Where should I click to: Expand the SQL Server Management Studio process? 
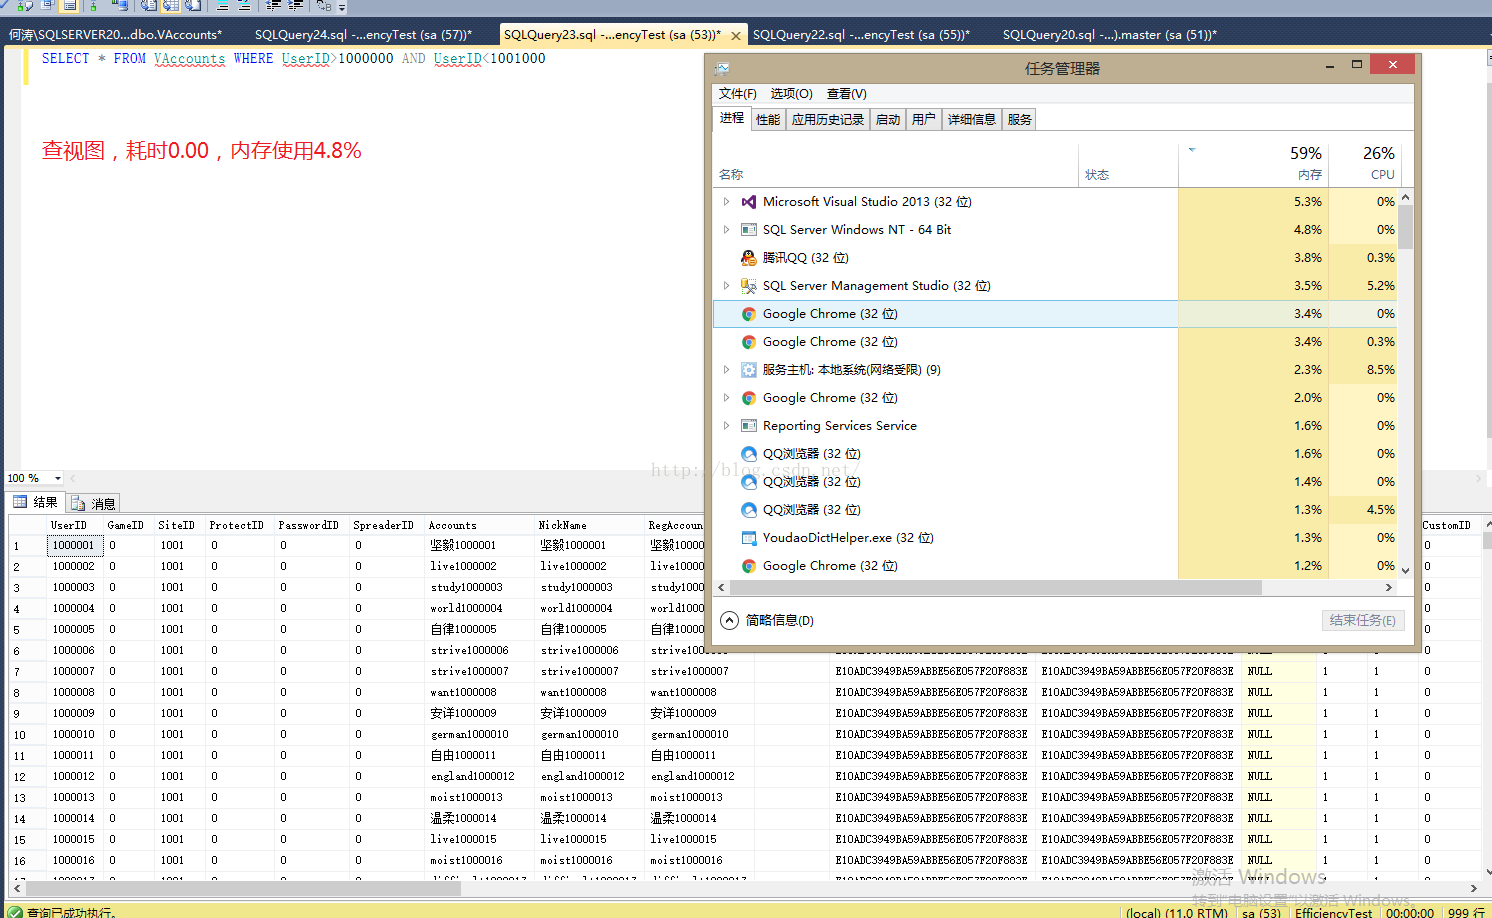click(726, 286)
